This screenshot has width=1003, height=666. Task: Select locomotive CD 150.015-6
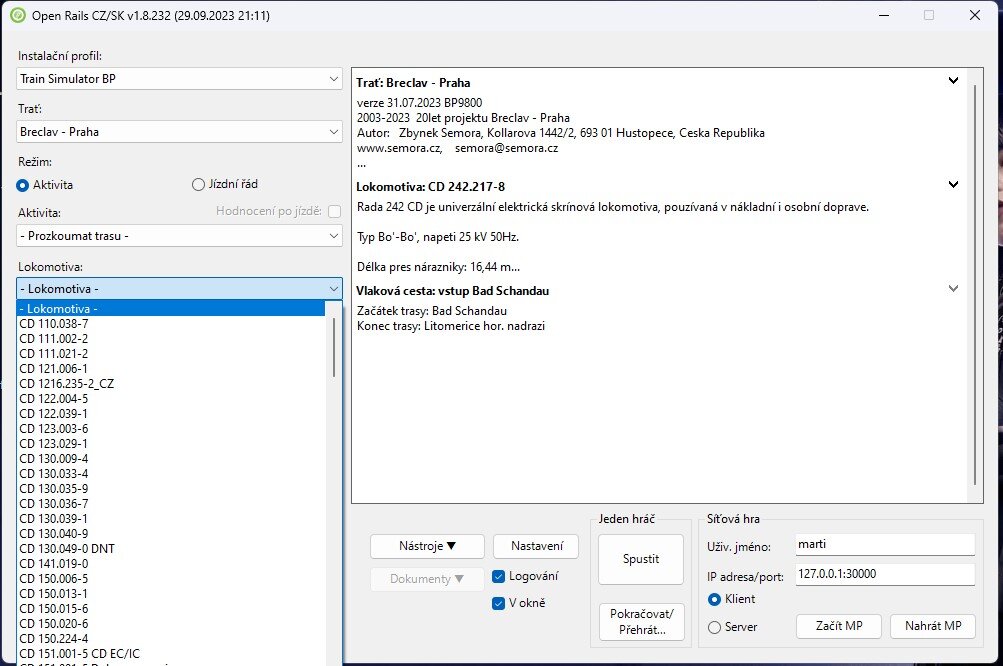pos(171,609)
